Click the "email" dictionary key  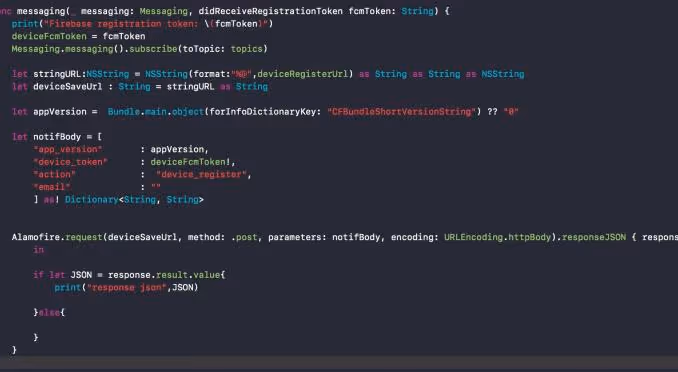(x=52, y=187)
